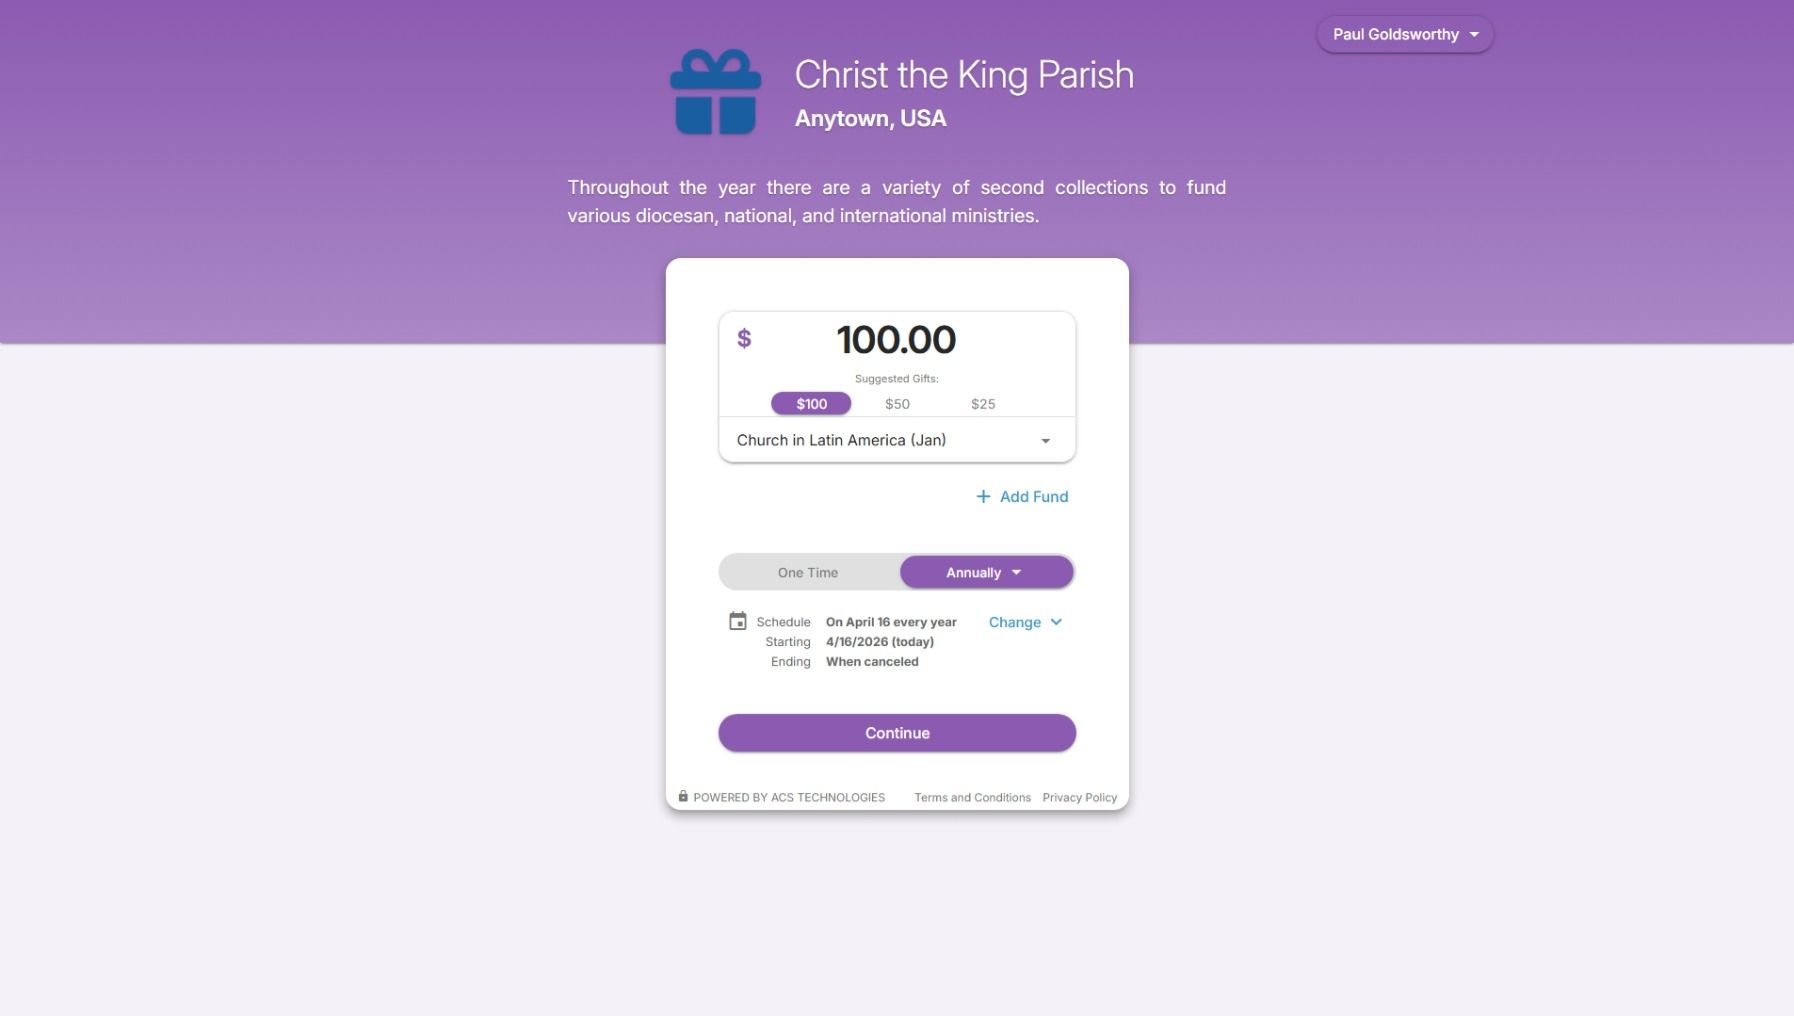Select the $25 suggested gift
The width and height of the screenshot is (1794, 1016).
click(x=983, y=404)
